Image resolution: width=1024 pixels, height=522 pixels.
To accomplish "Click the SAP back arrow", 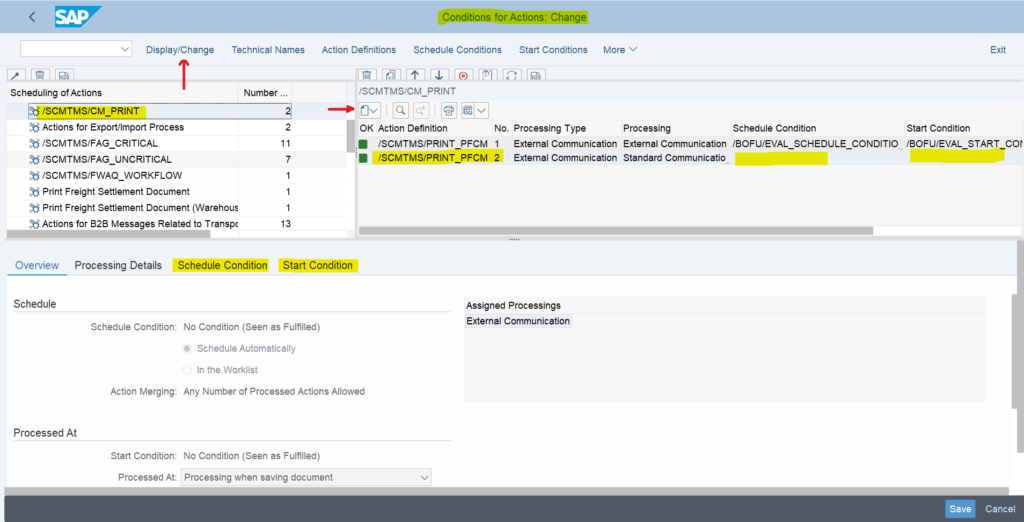I will pos(32,17).
